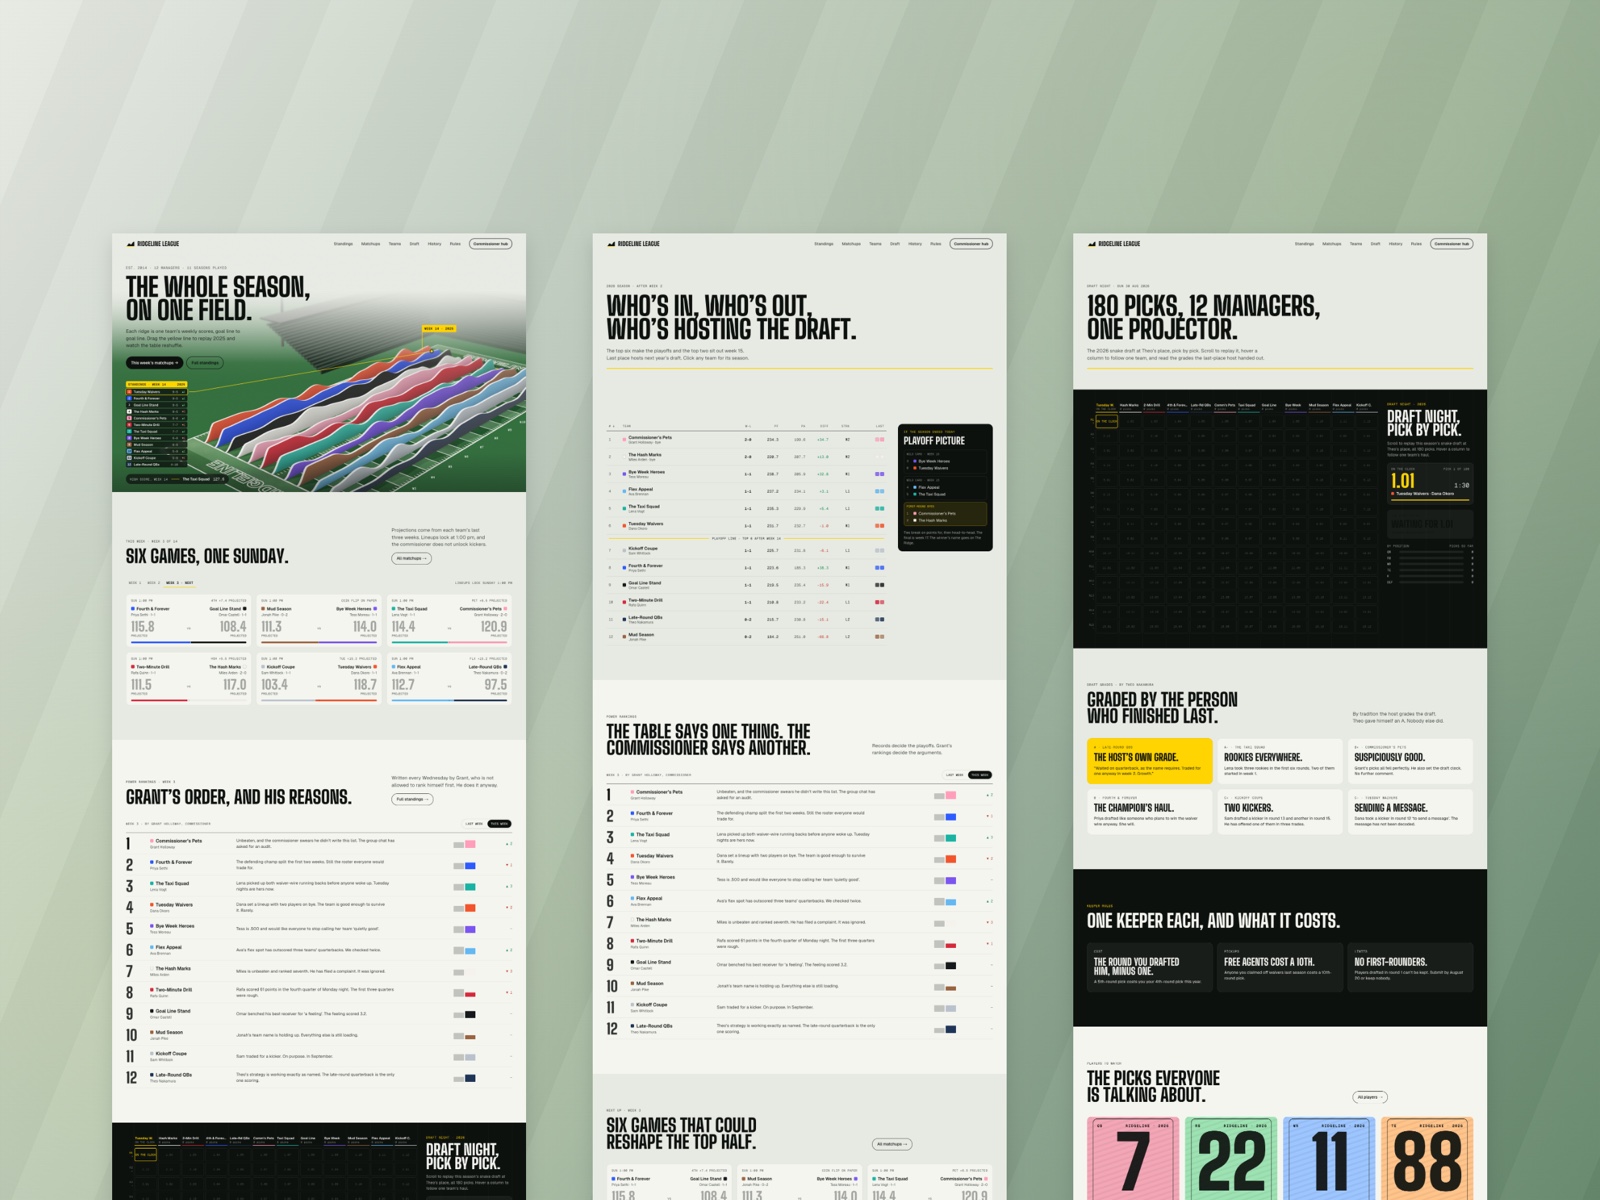Click Hash Marks column header in draft board
This screenshot has height=1200, width=1600.
point(1129,406)
